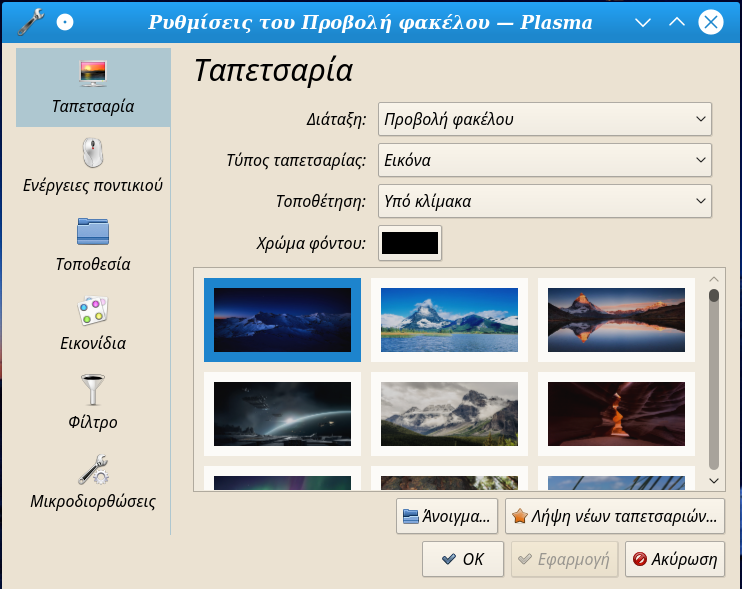Viewport: 742px width, 589px height.
Task: Select the dark blue night mountain wallpaper
Action: [283, 320]
